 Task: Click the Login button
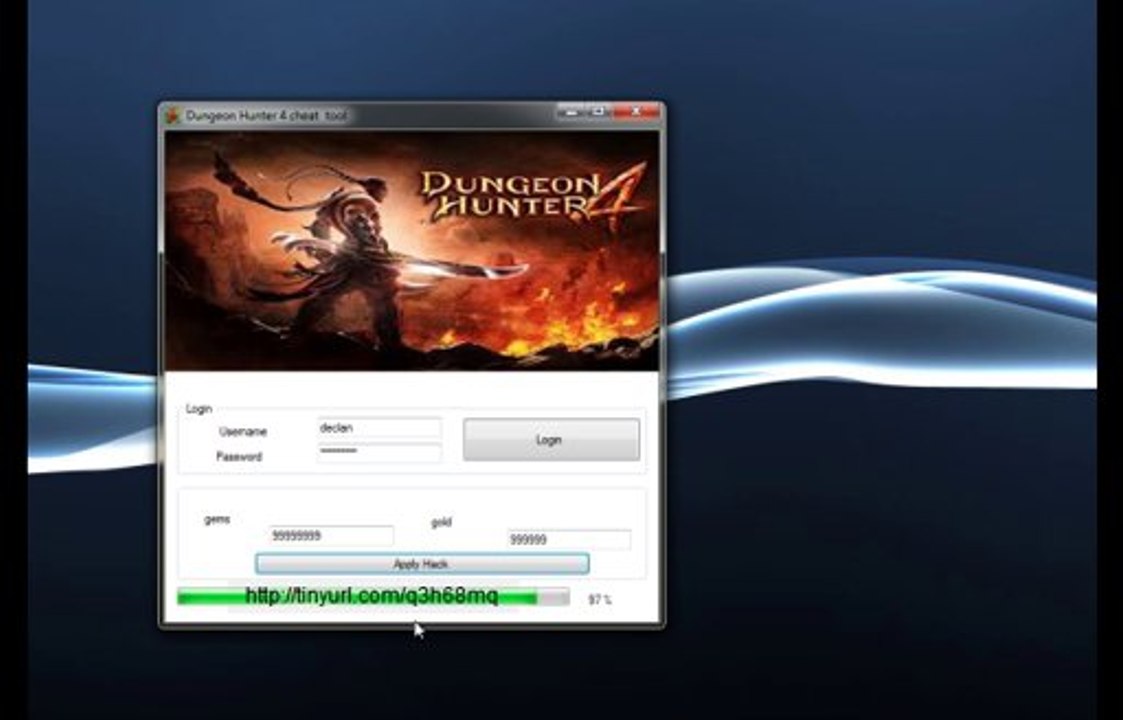click(x=551, y=439)
